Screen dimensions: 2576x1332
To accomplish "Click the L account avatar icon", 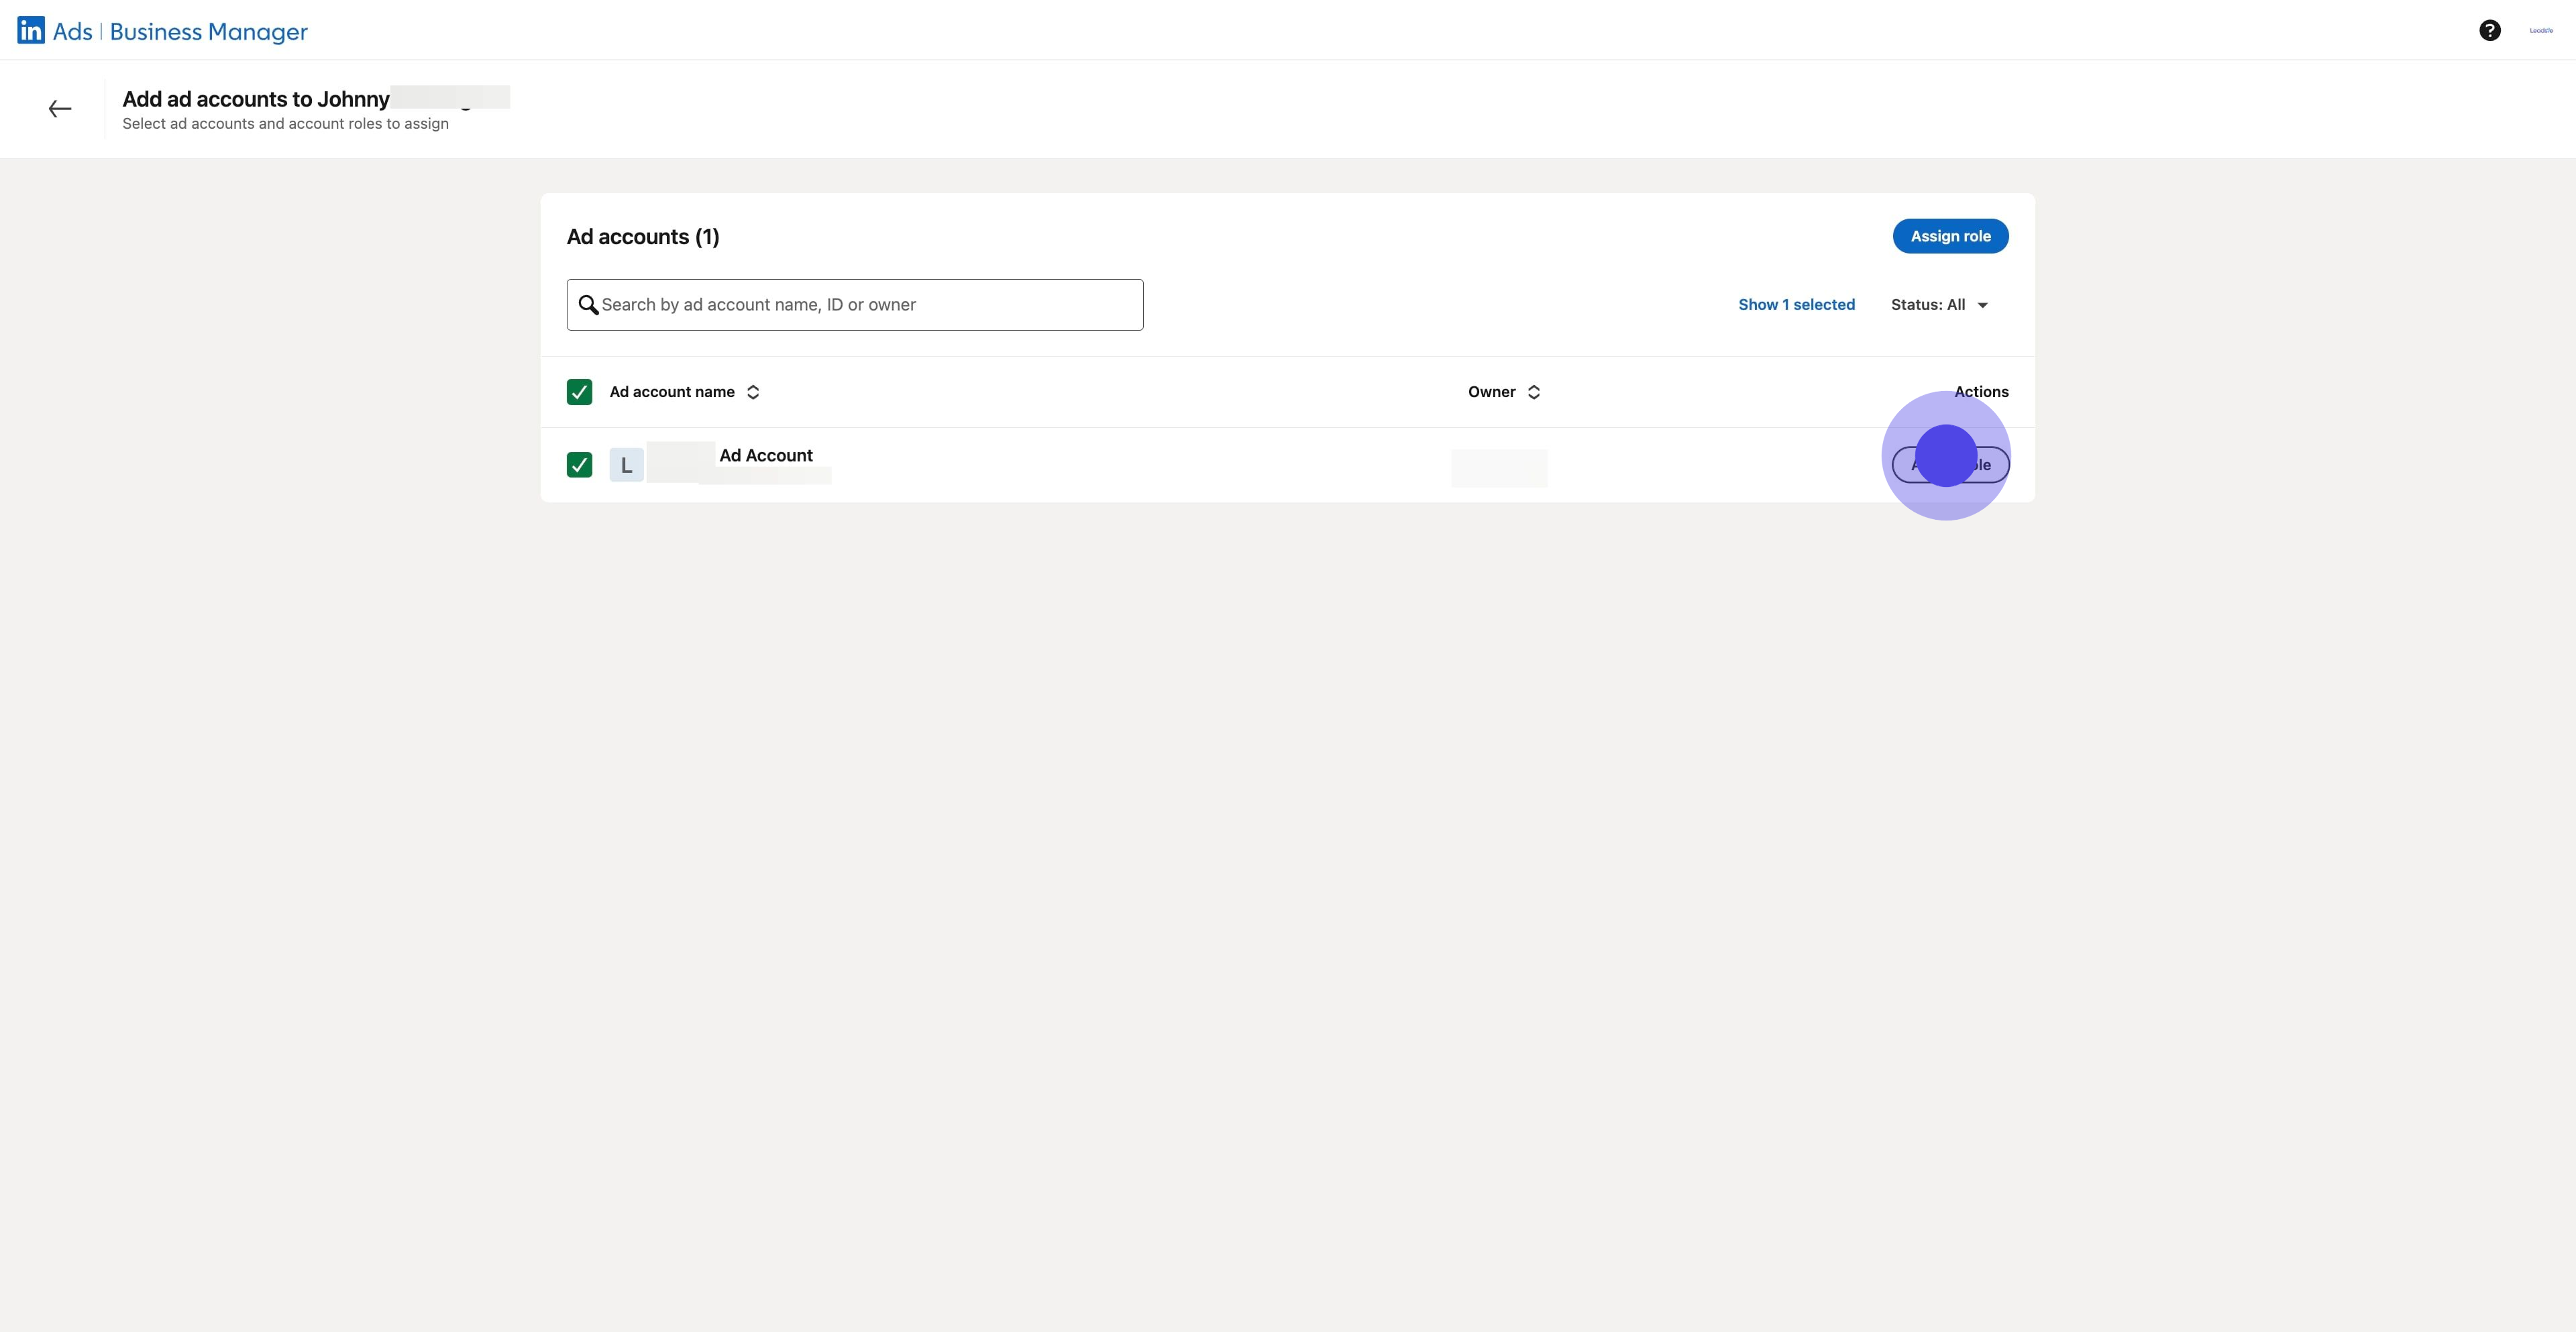I will pyautogui.click(x=626, y=465).
